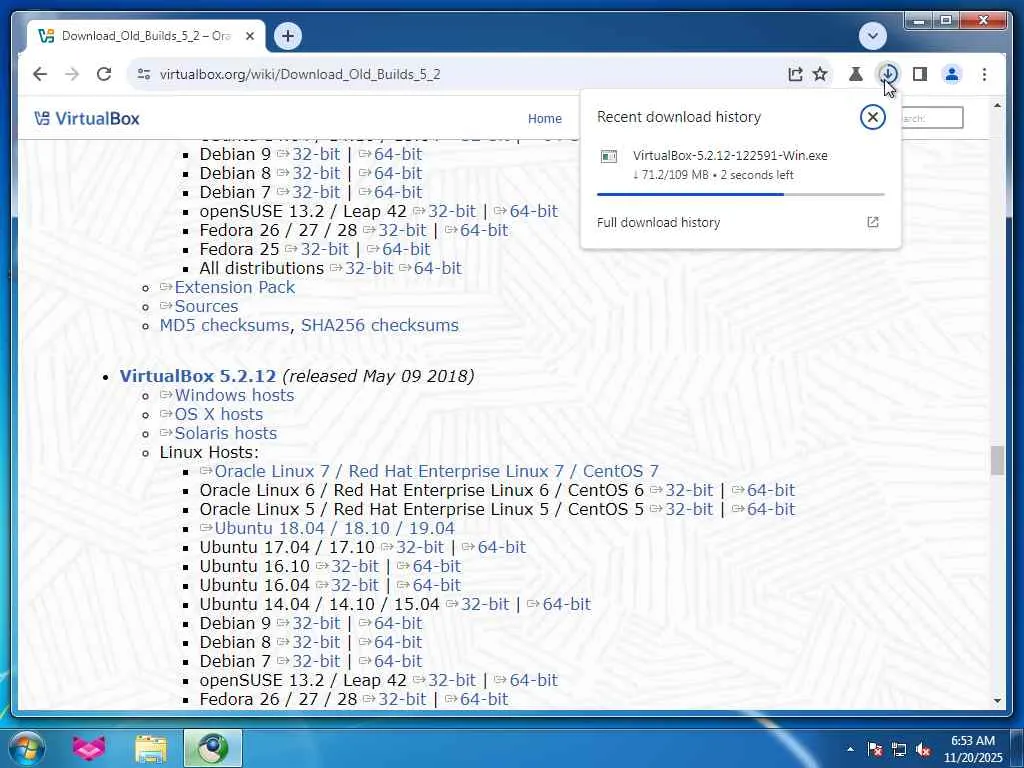Open Oracle Linux 5 64-bit link
The width and height of the screenshot is (1024, 768).
(771, 509)
